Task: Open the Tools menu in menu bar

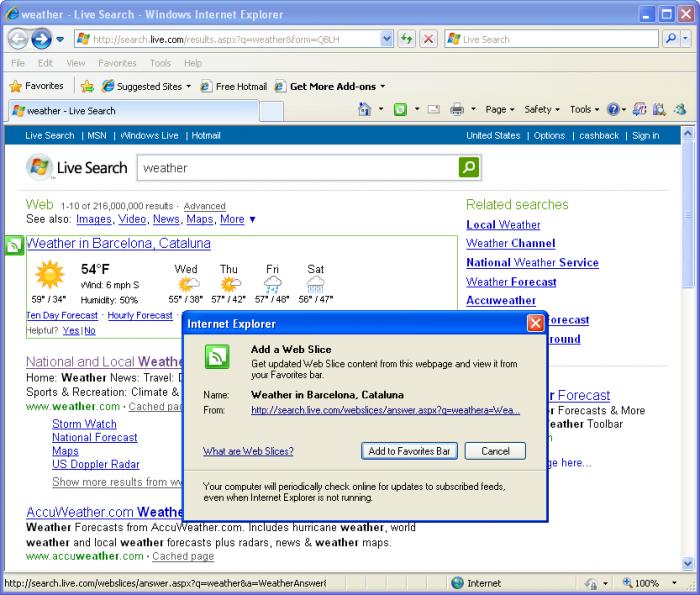Action: point(160,63)
